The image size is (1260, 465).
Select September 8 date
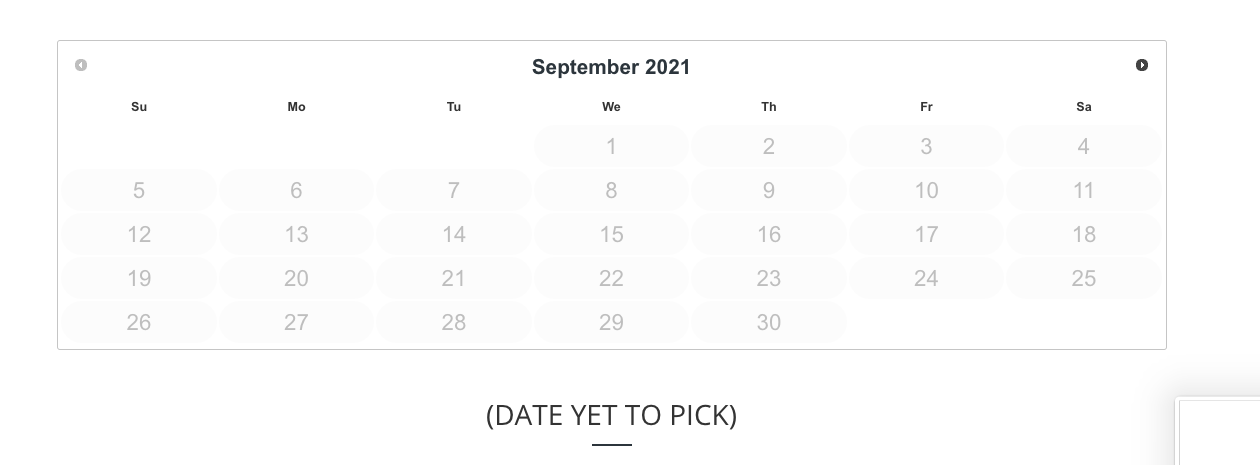pos(611,191)
